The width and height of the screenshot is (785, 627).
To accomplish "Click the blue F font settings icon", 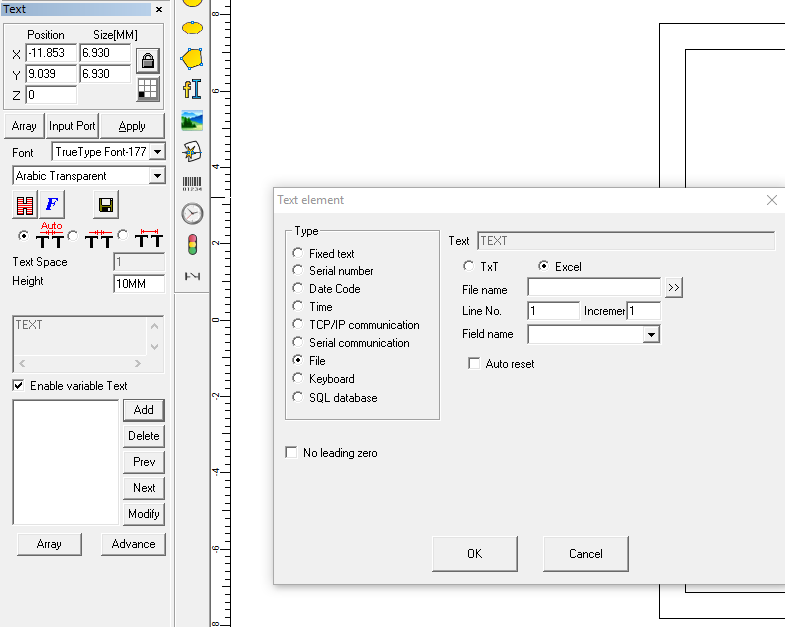I will (52, 205).
